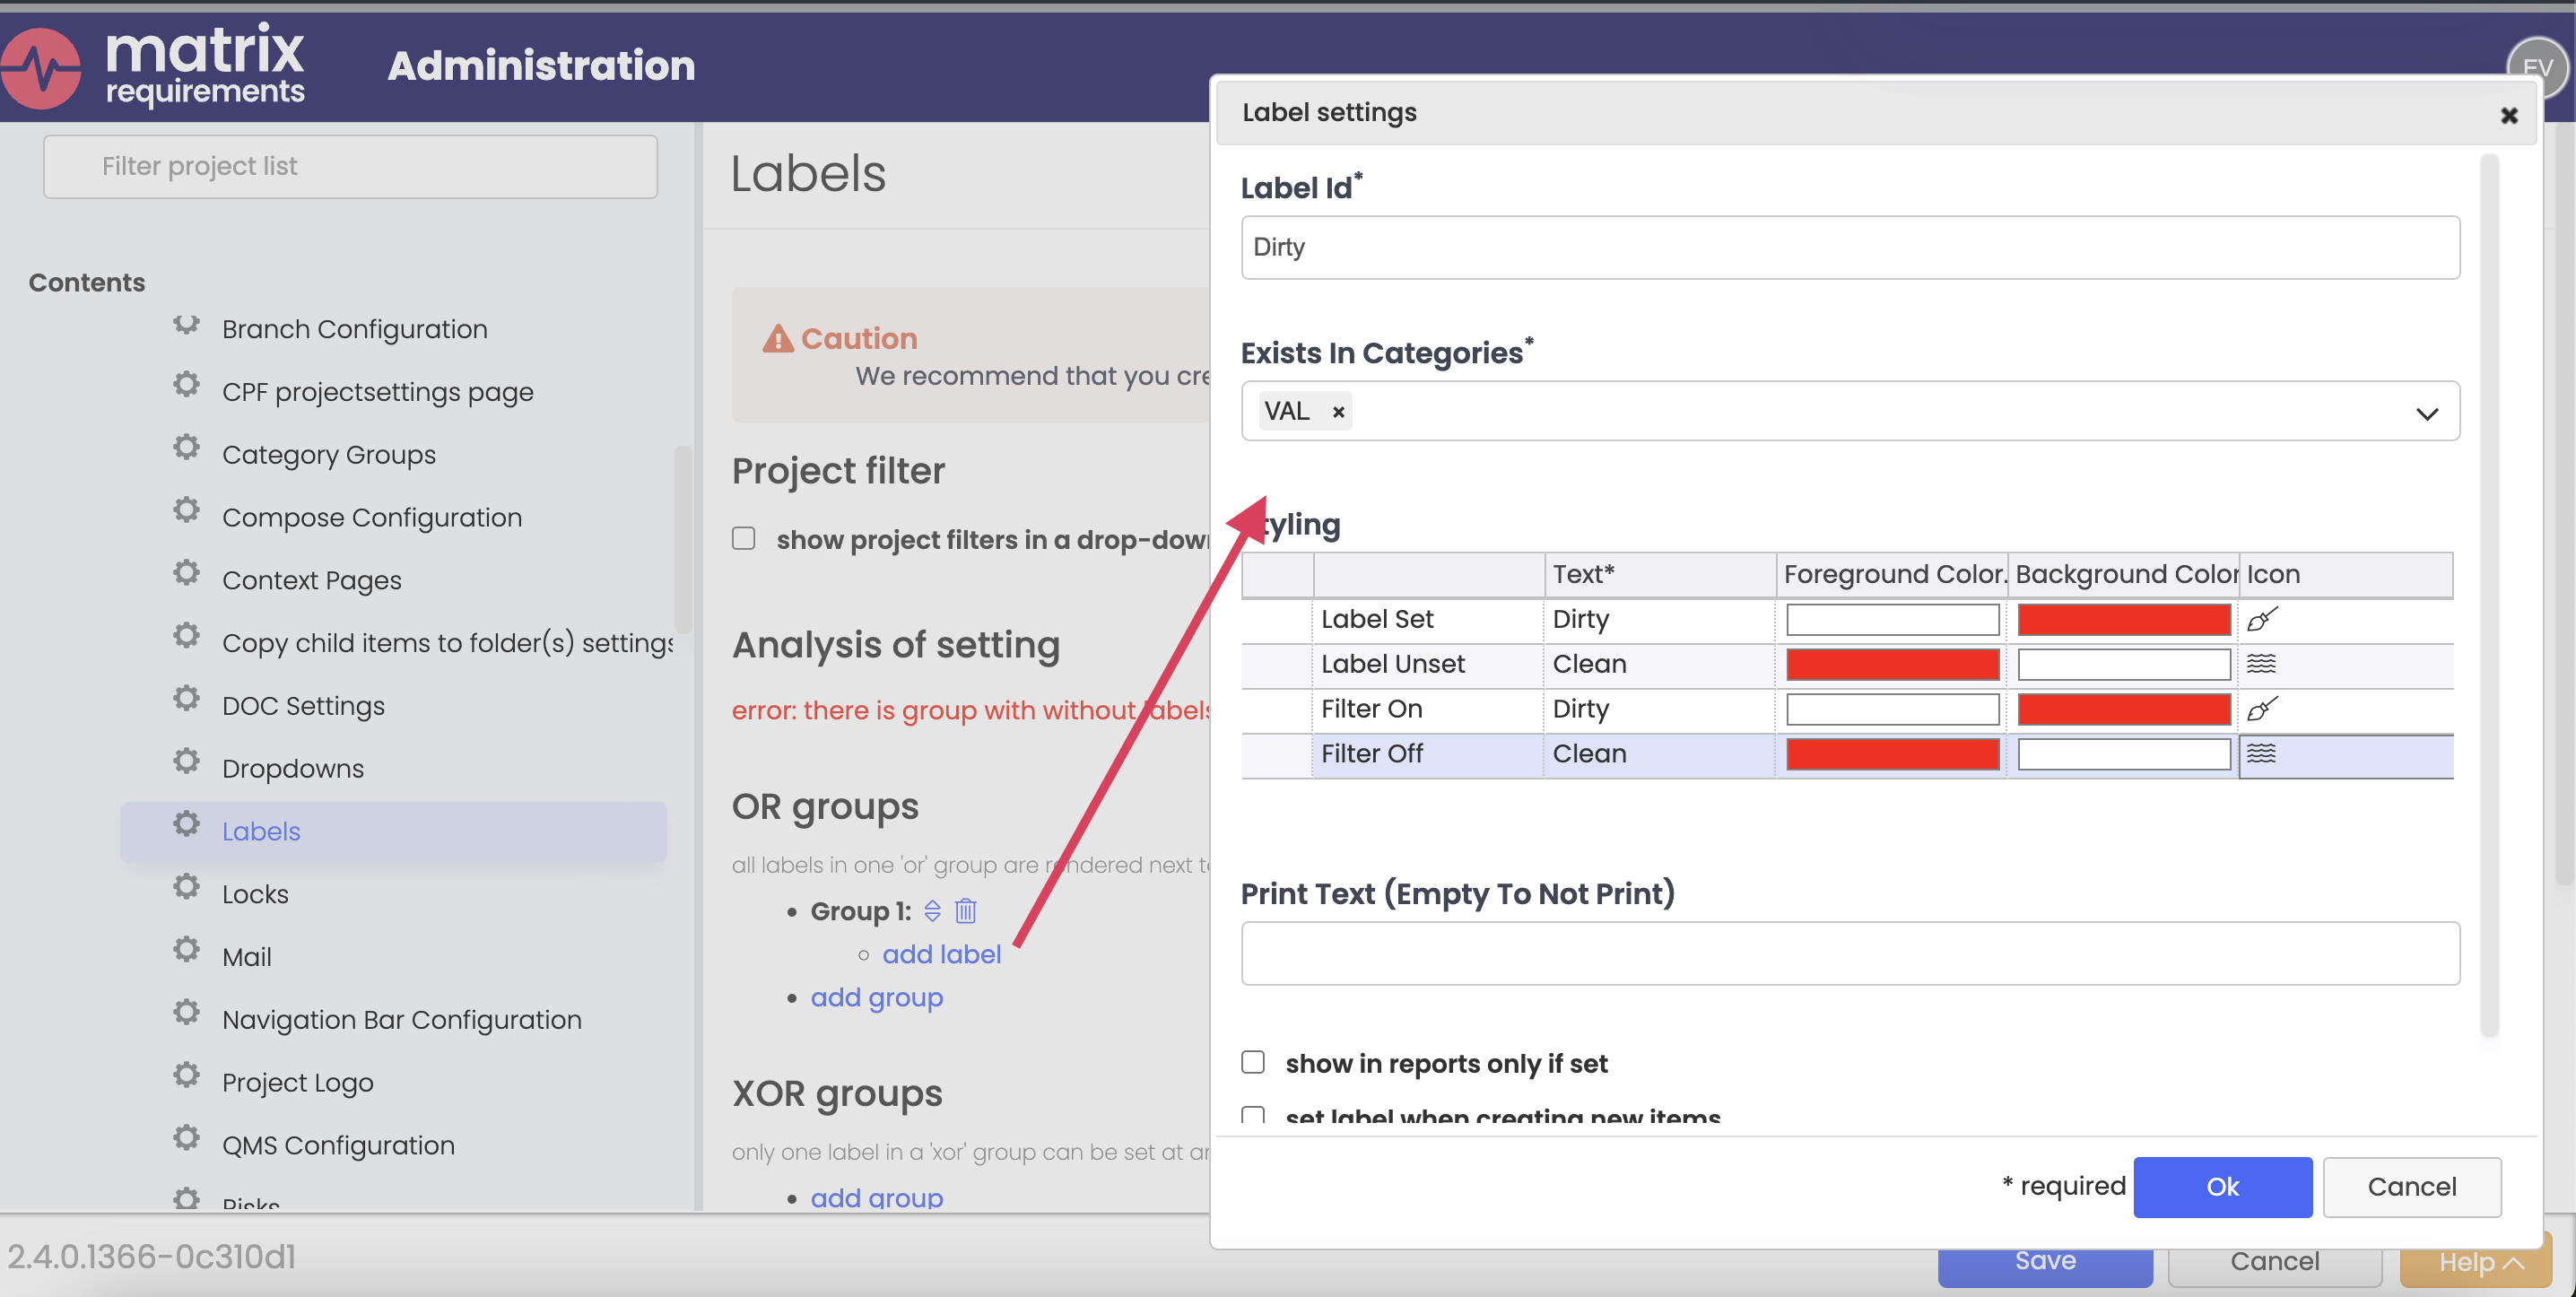Pick Filter On red background color swatch

2123,709
